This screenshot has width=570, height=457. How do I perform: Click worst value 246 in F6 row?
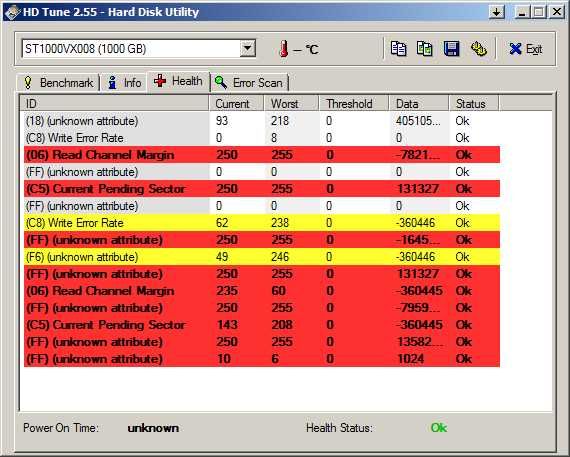(280, 257)
